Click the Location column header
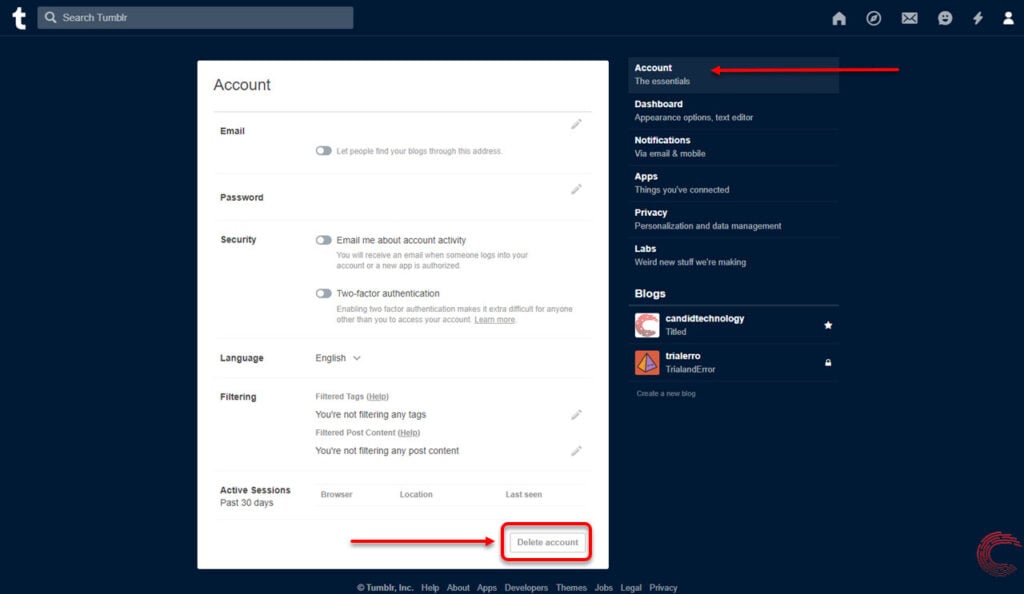The image size is (1024, 594). pos(416,494)
